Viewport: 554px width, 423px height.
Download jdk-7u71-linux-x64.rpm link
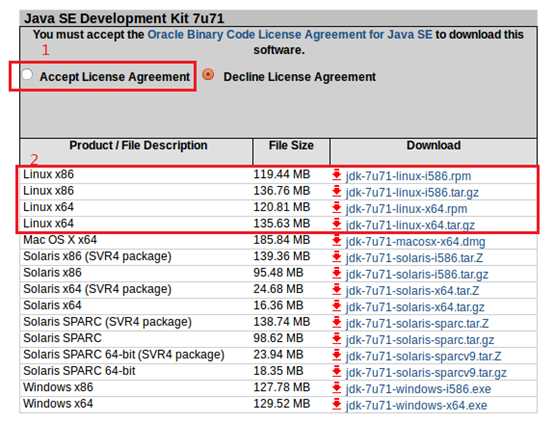406,209
